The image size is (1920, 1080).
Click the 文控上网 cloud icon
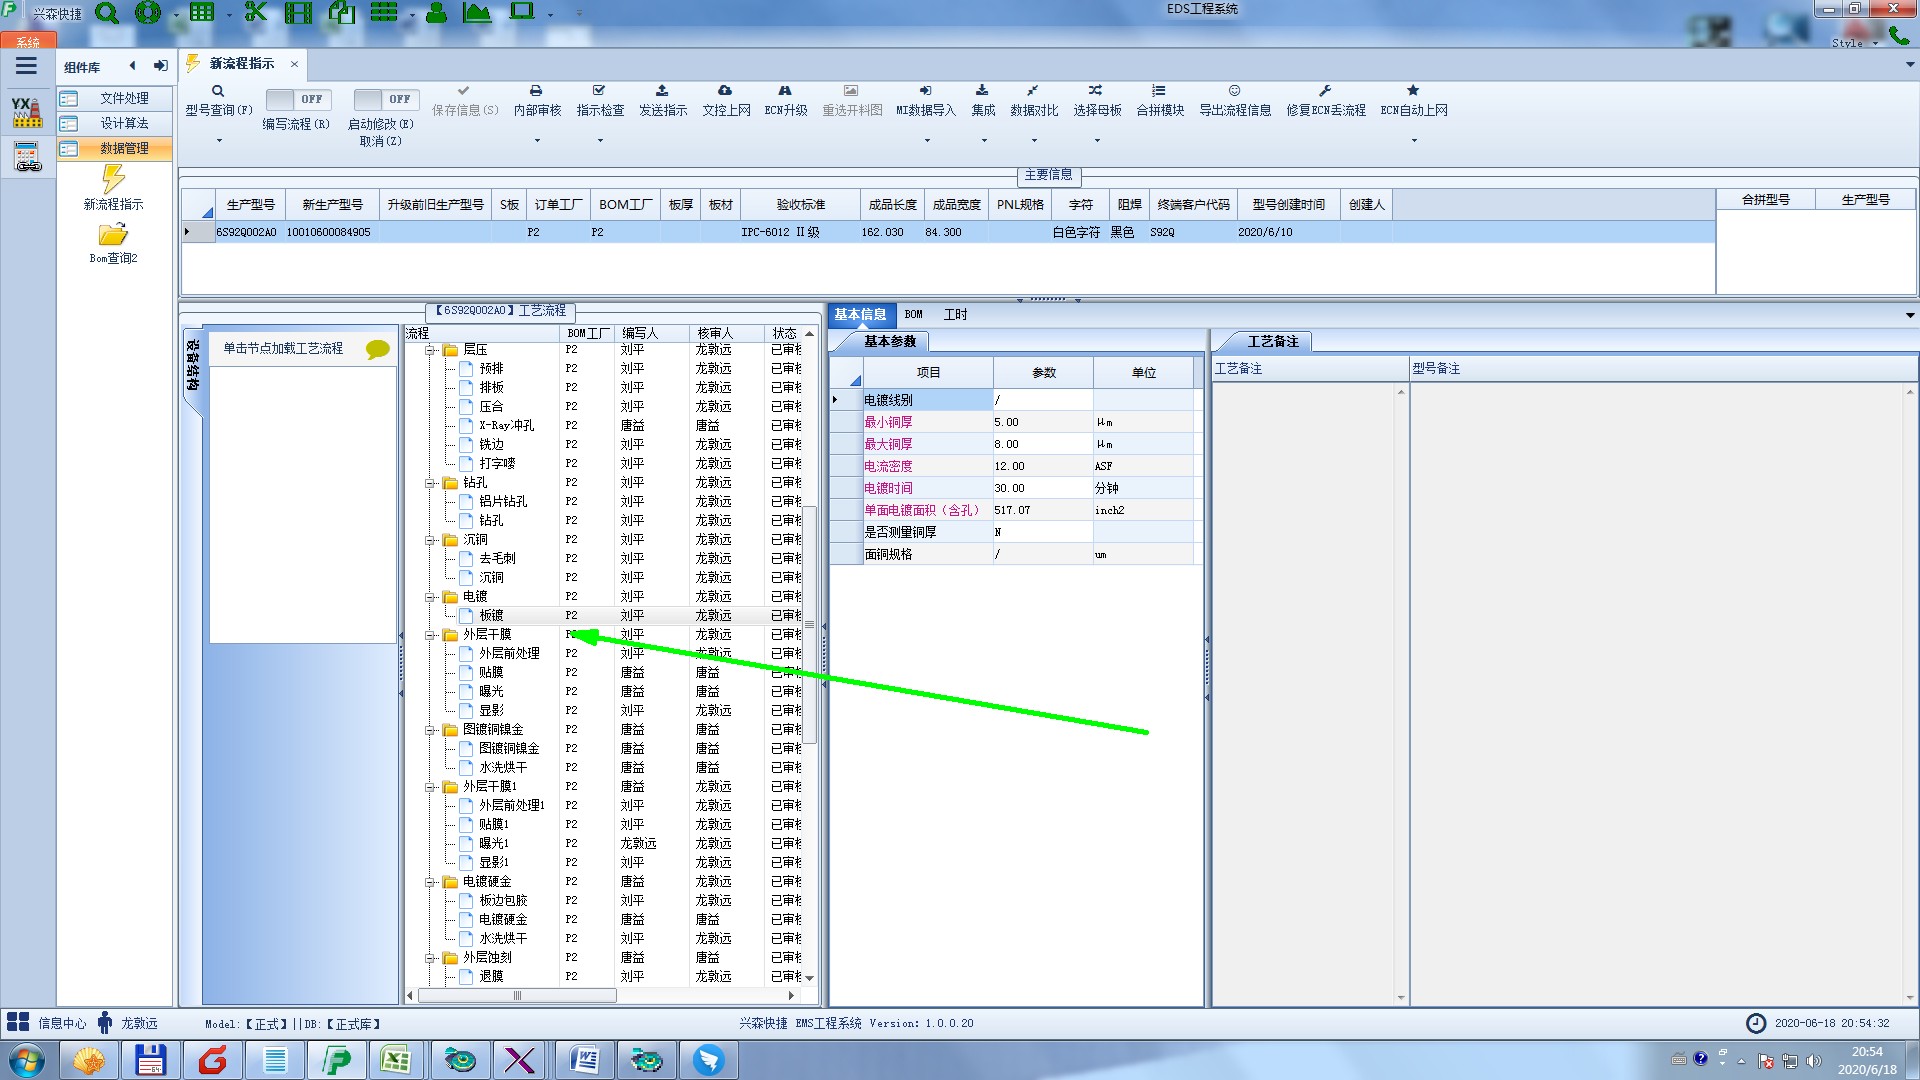coord(725,91)
